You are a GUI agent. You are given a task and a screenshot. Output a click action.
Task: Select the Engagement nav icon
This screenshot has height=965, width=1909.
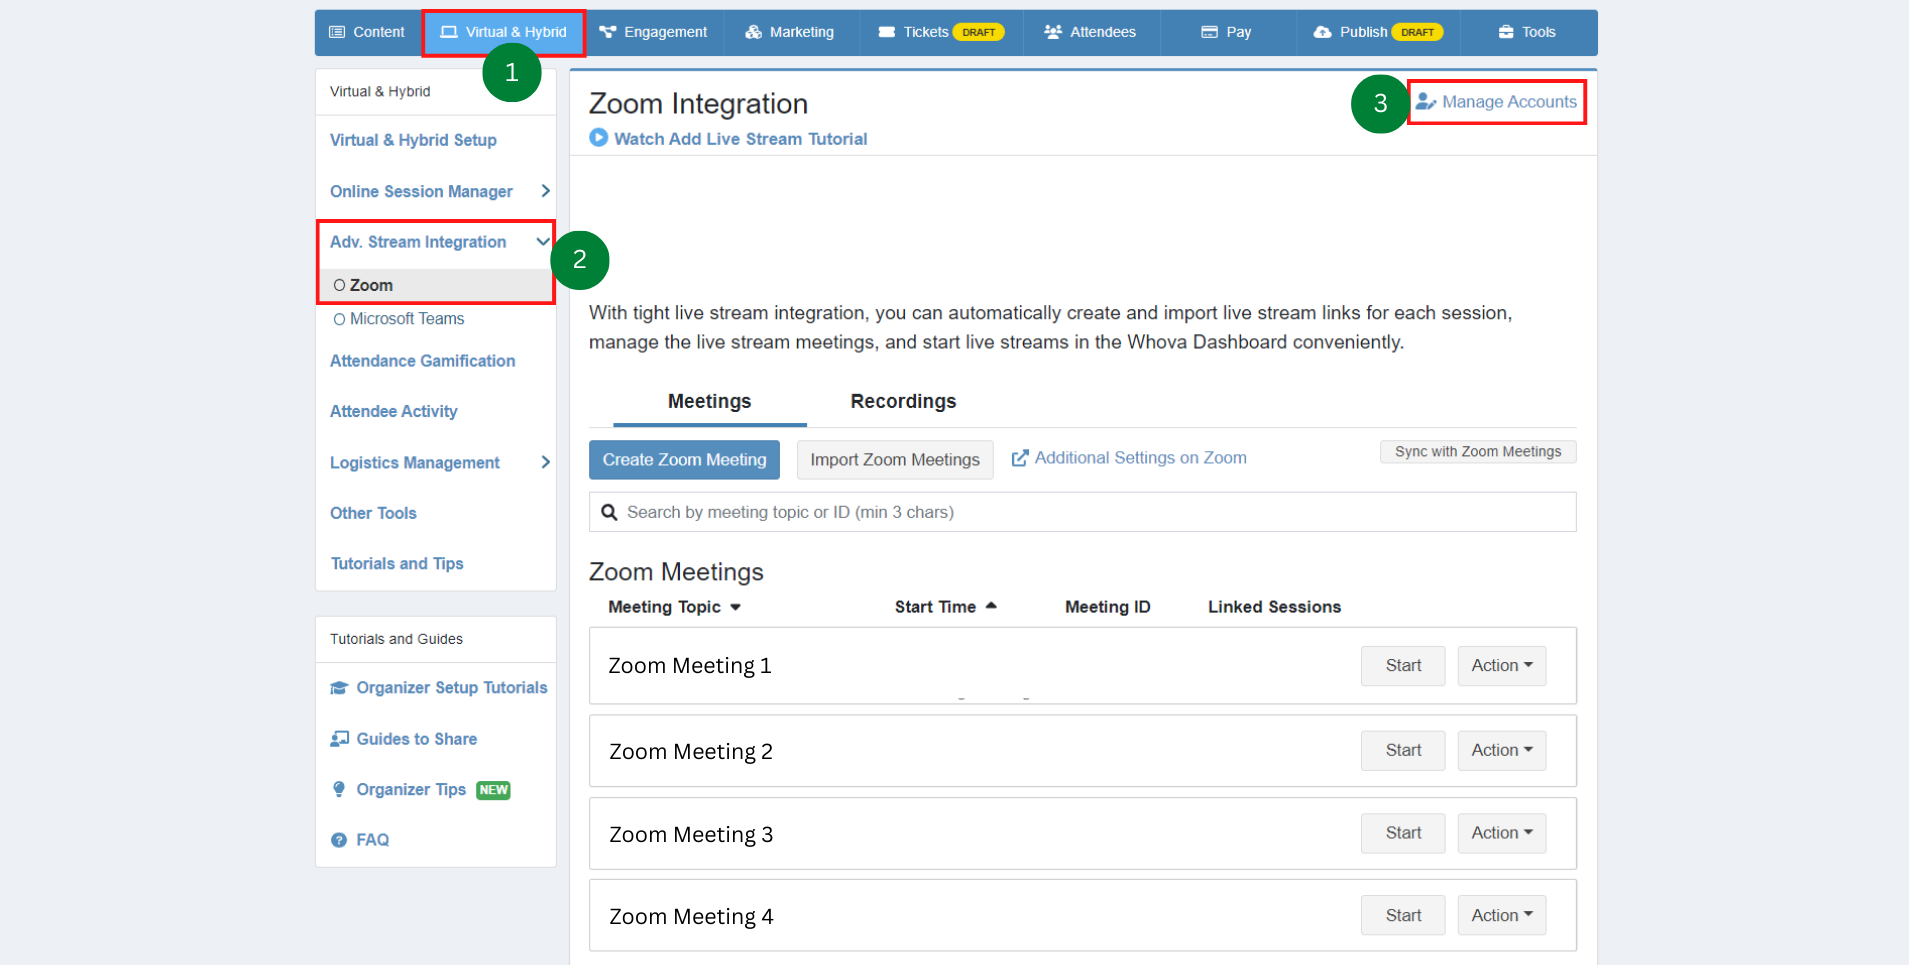[609, 31]
